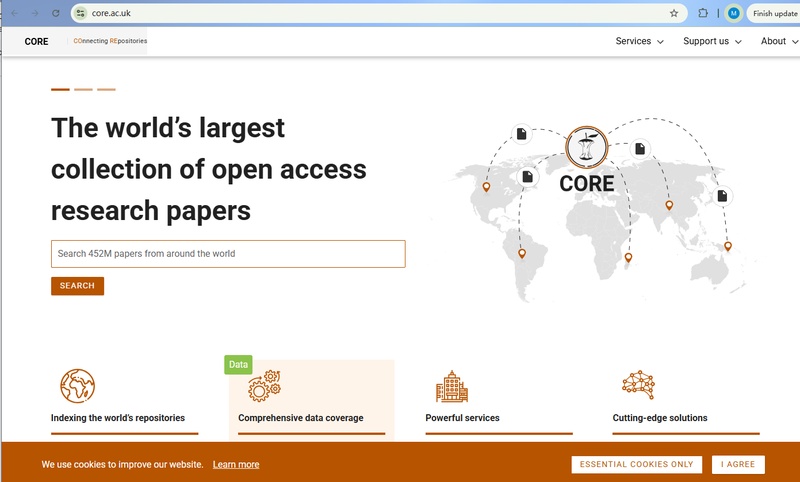Open the Chrome profile avatar
The image size is (800, 482).
[x=734, y=13]
